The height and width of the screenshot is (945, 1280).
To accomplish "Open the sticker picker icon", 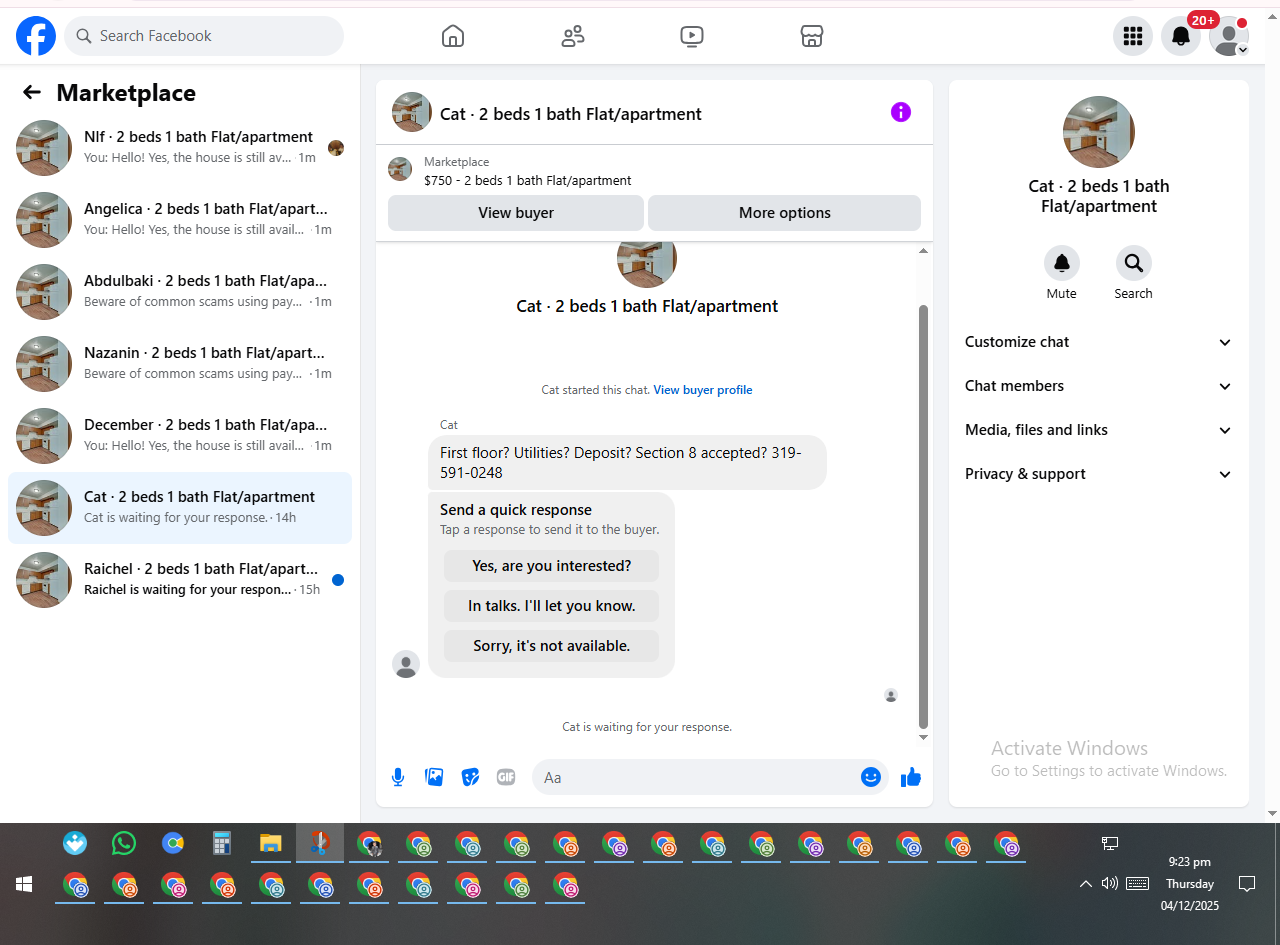I will pyautogui.click(x=470, y=777).
